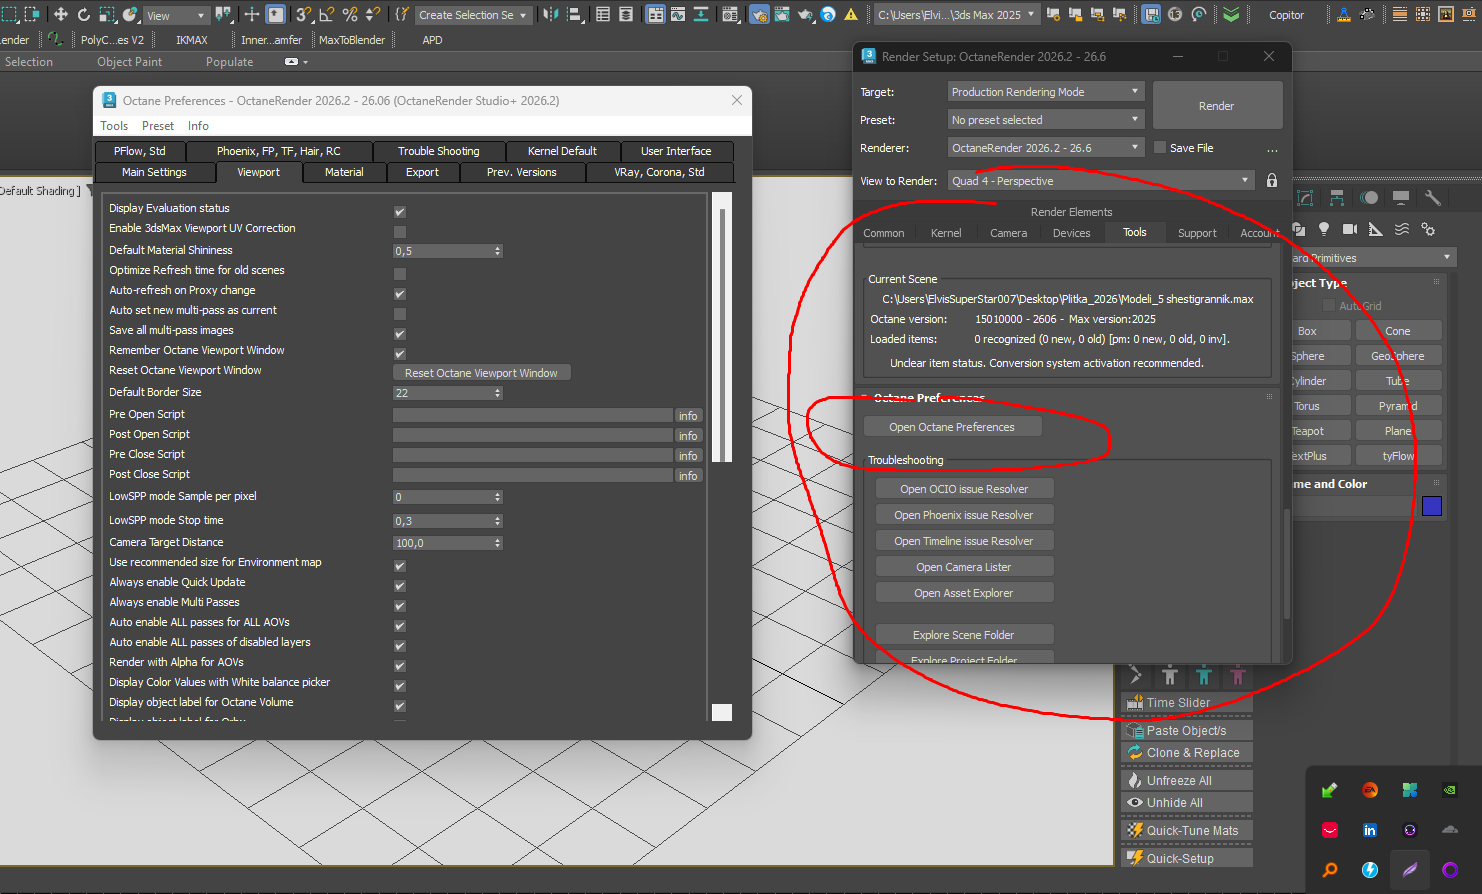This screenshot has width=1482, height=894.
Task: Enable the Save File checkbox in Render Setup
Action: click(x=1160, y=147)
